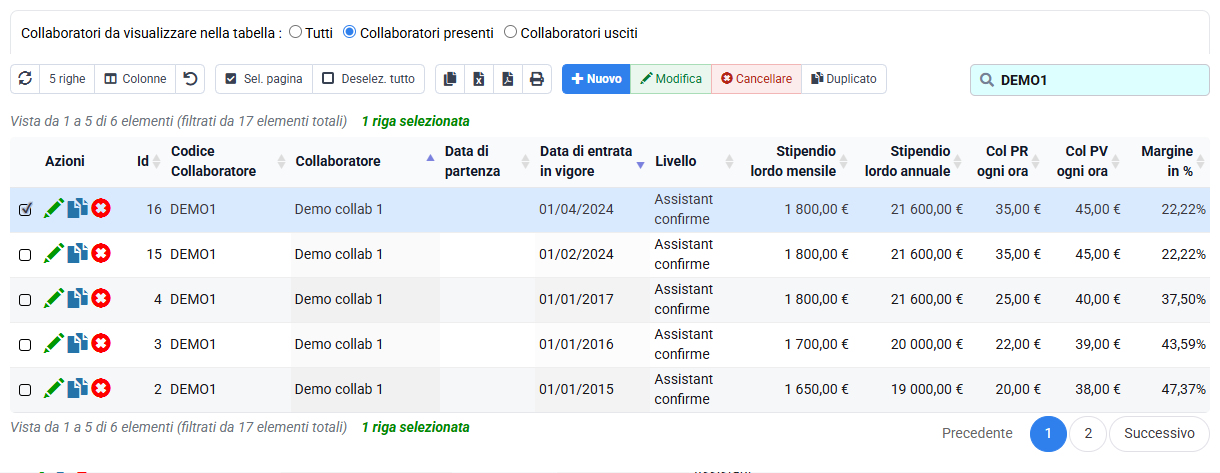The height and width of the screenshot is (473, 1220).
Task: Export table to PDF icon
Action: coord(508,79)
